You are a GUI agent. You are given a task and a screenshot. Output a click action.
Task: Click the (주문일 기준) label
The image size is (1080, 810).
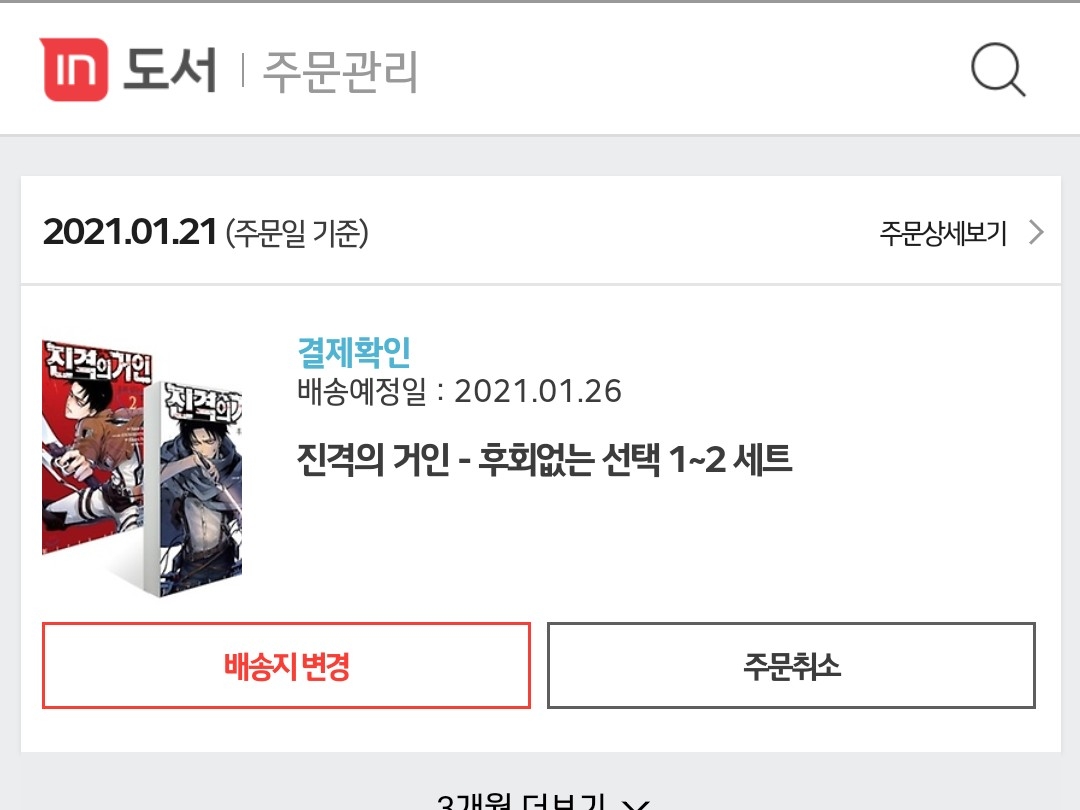click(297, 233)
